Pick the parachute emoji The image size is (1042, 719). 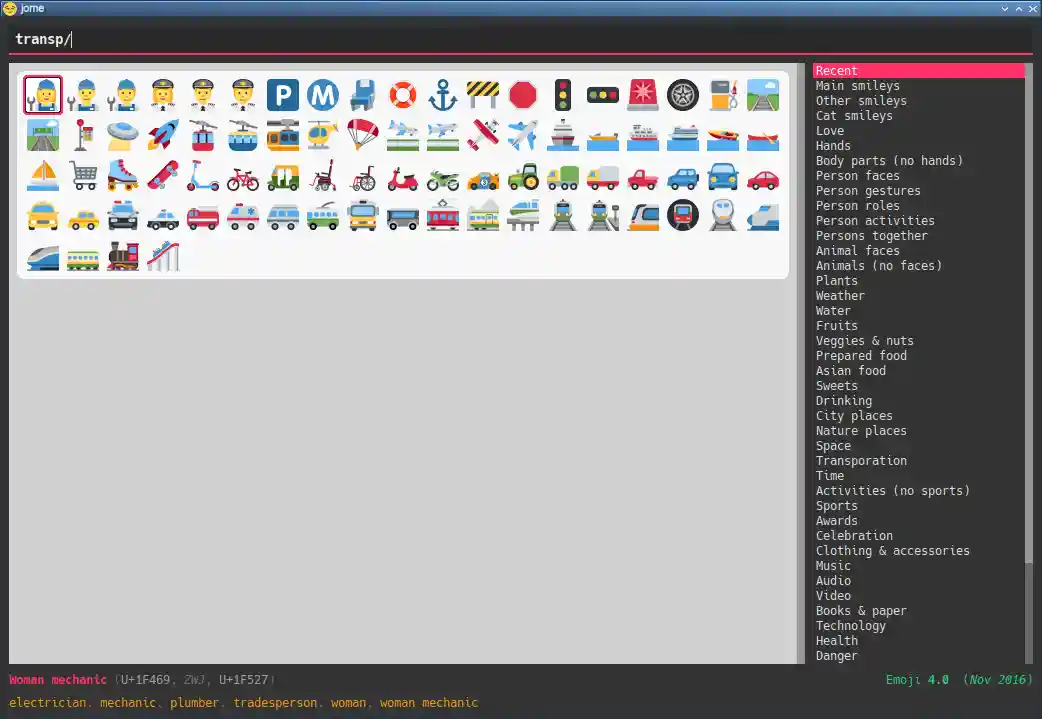(363, 135)
